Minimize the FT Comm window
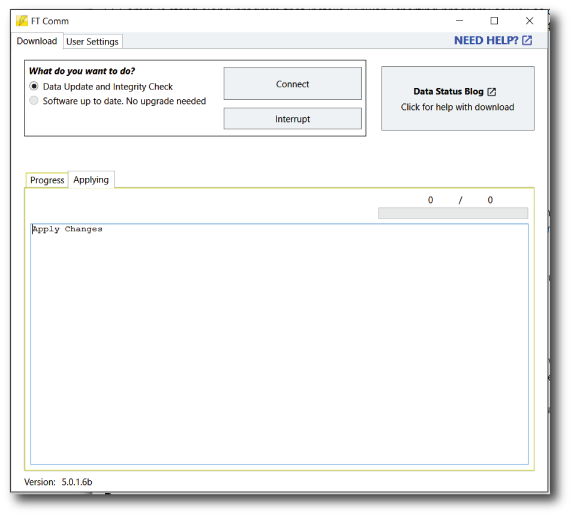This screenshot has height=515, width=571. 460,21
